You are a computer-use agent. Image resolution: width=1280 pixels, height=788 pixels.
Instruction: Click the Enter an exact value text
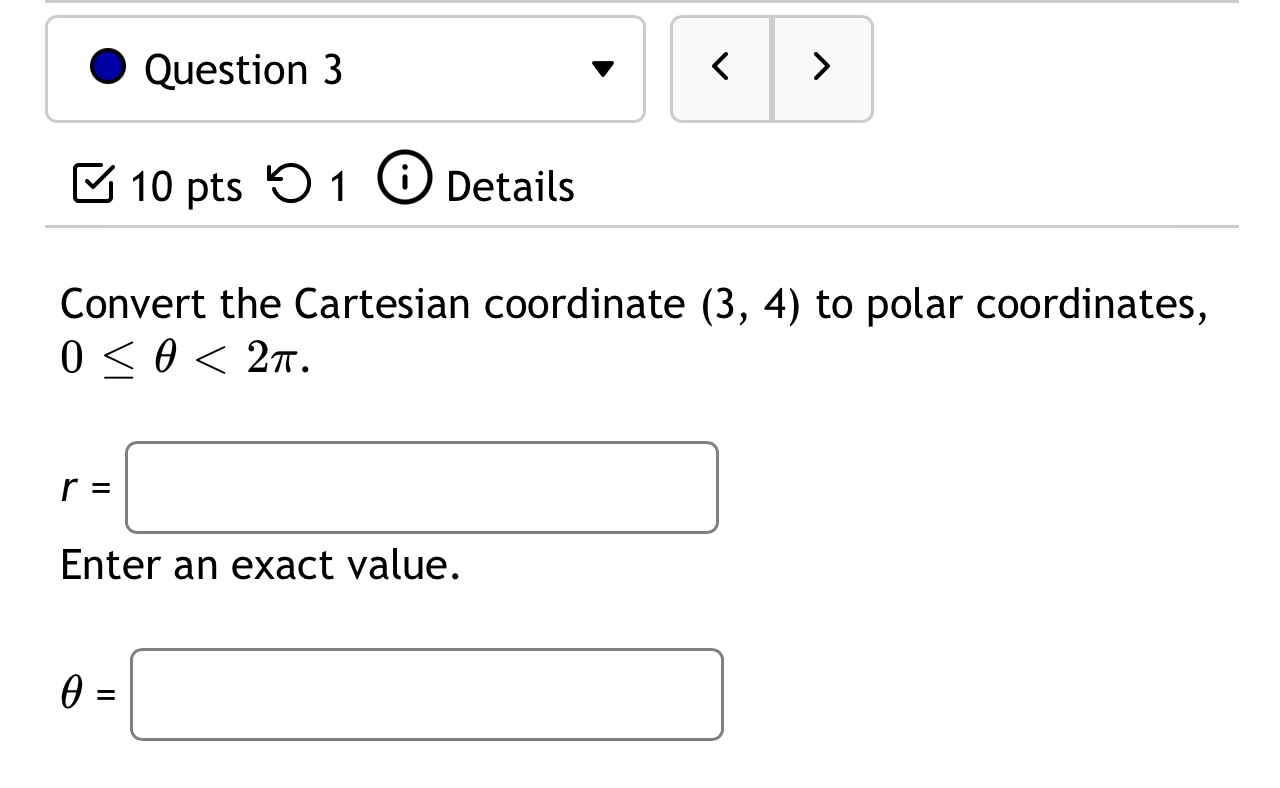point(260,565)
